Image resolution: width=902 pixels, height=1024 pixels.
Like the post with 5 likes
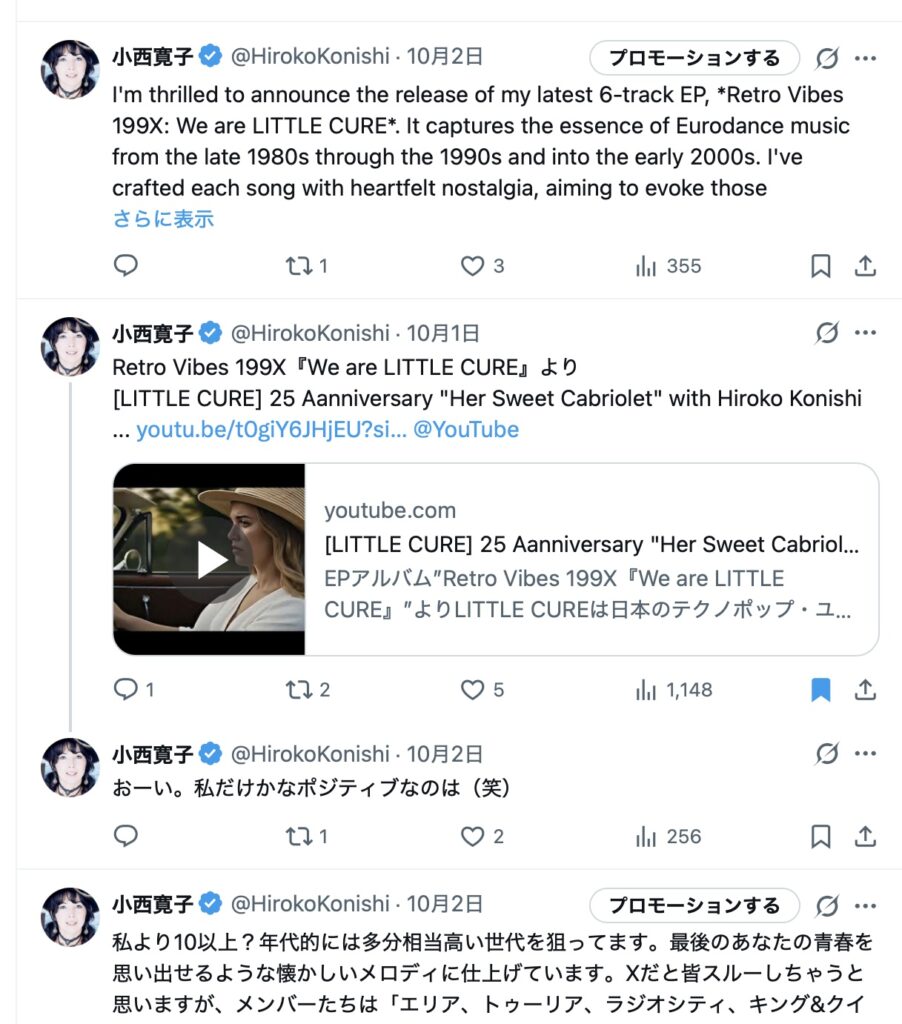(x=472, y=690)
